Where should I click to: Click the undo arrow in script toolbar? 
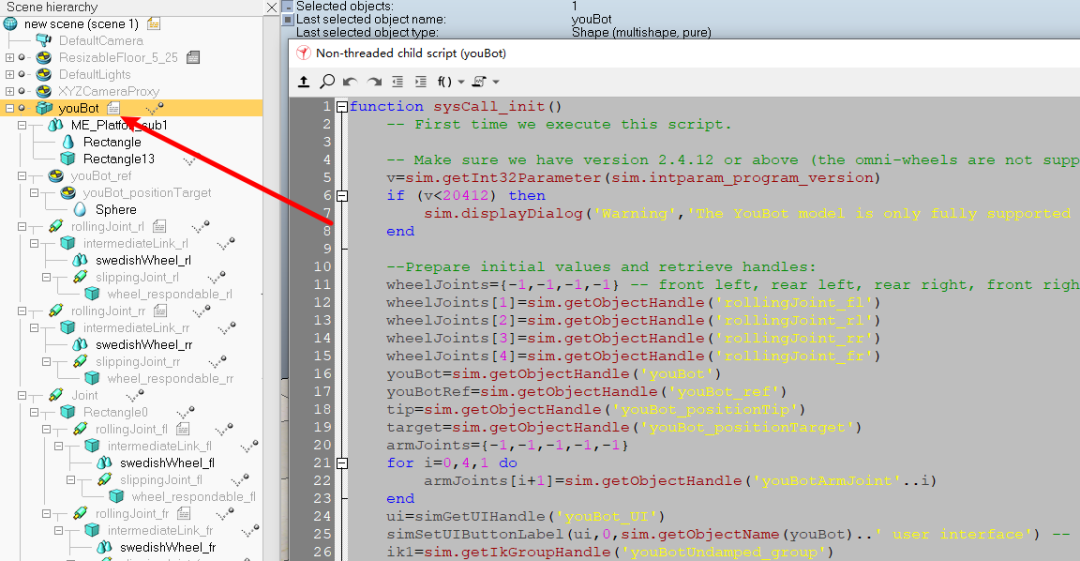[350, 81]
